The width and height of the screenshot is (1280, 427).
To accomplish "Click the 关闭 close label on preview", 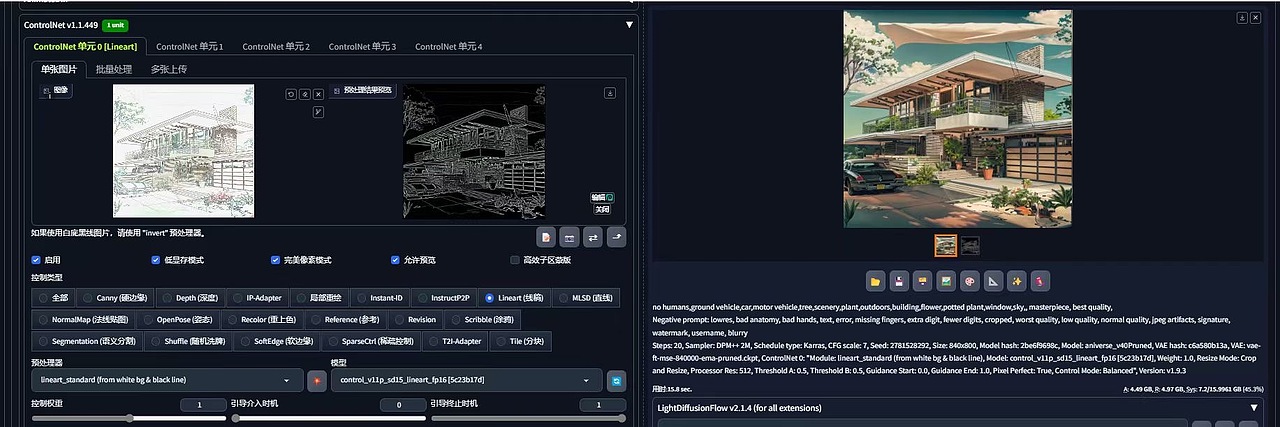I will pos(602,210).
